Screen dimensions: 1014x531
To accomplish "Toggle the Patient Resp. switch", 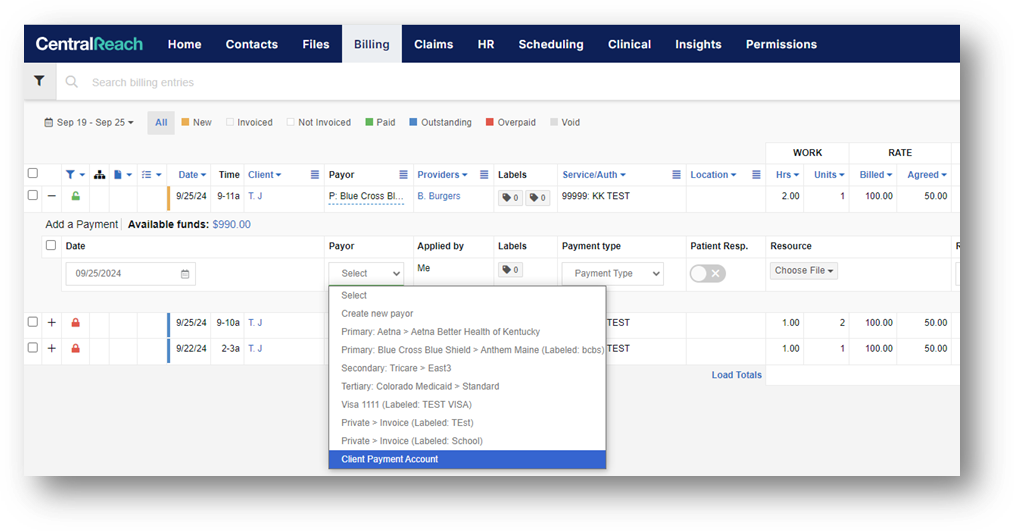I will click(x=707, y=274).
